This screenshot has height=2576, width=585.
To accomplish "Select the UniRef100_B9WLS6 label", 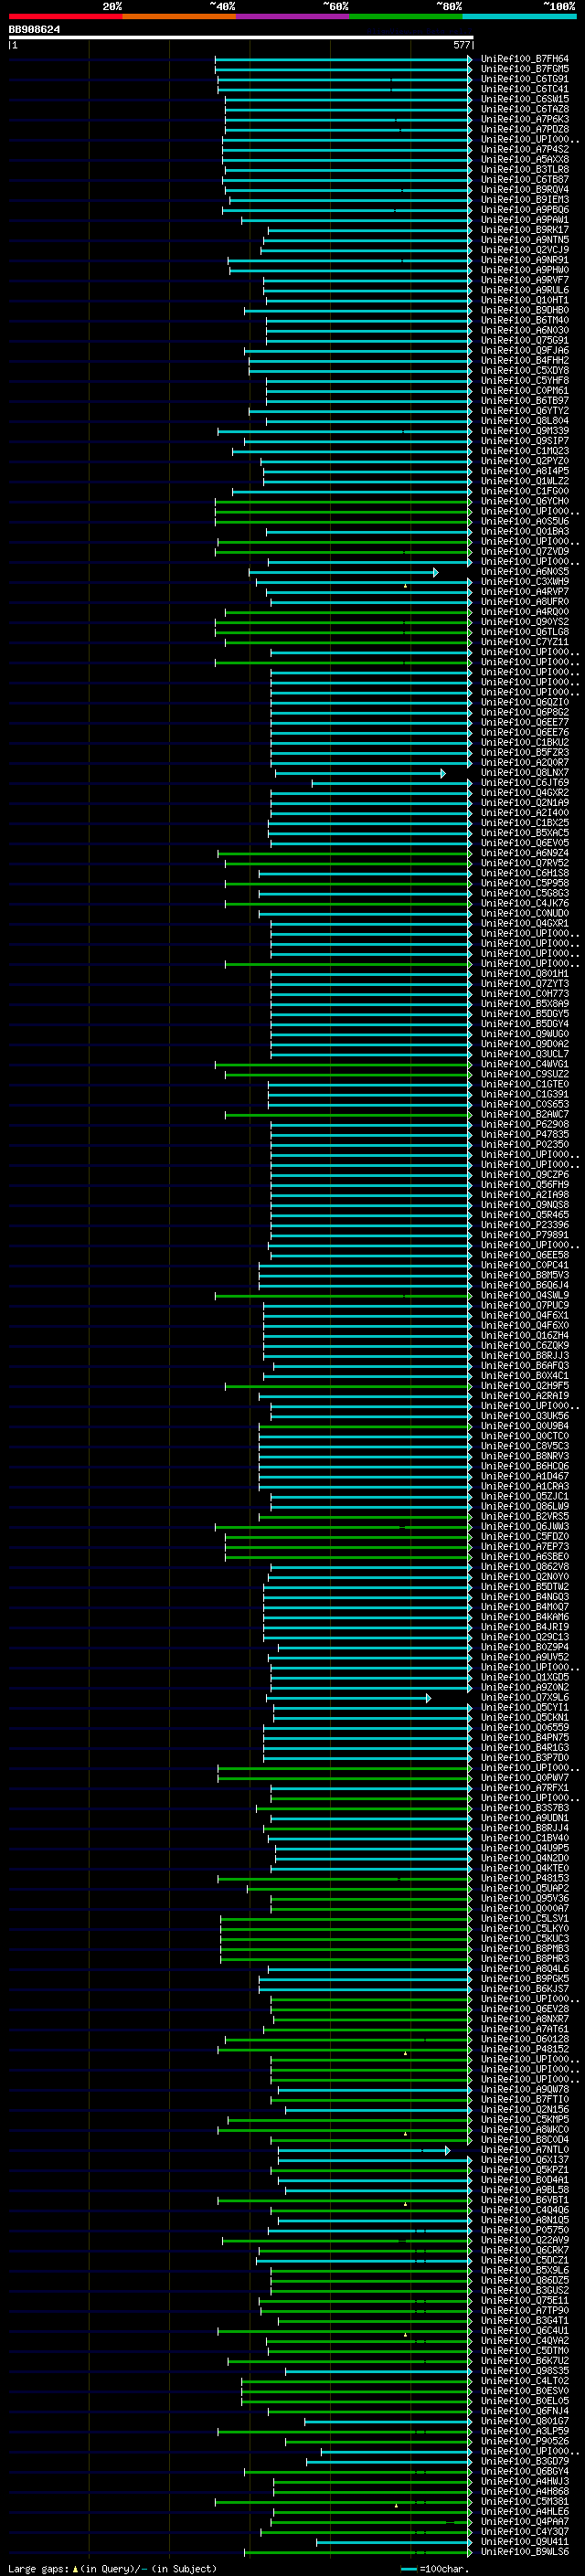I will (524, 2552).
